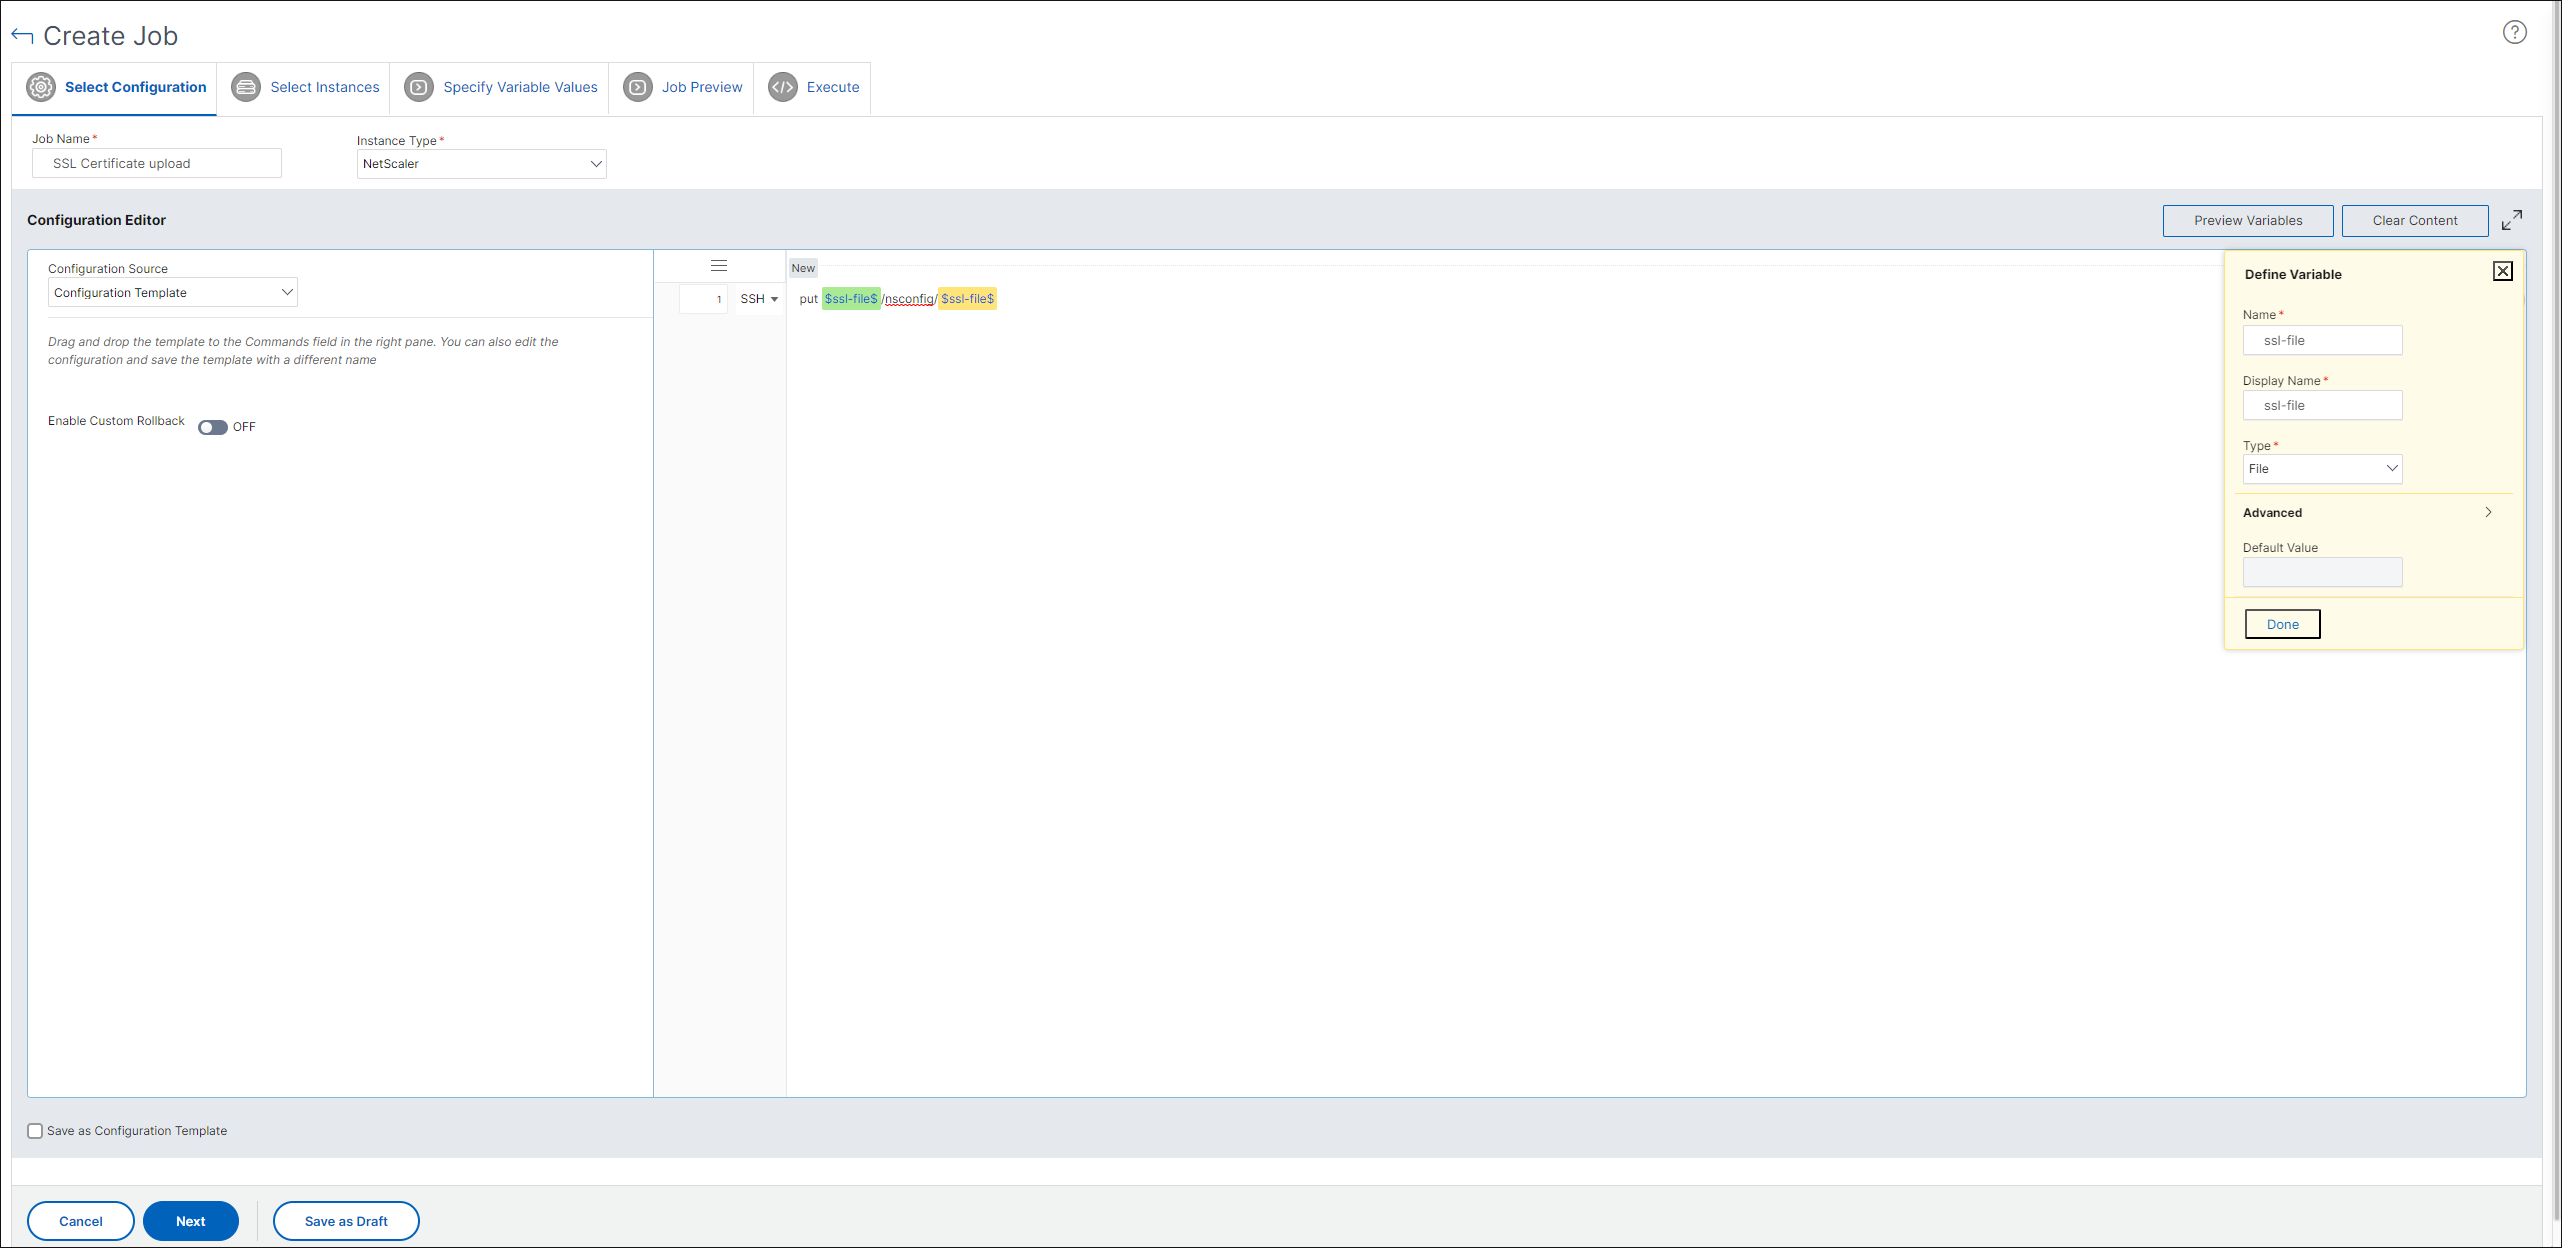Check Save as Configuration Template
The width and height of the screenshot is (2562, 1248).
35,1131
